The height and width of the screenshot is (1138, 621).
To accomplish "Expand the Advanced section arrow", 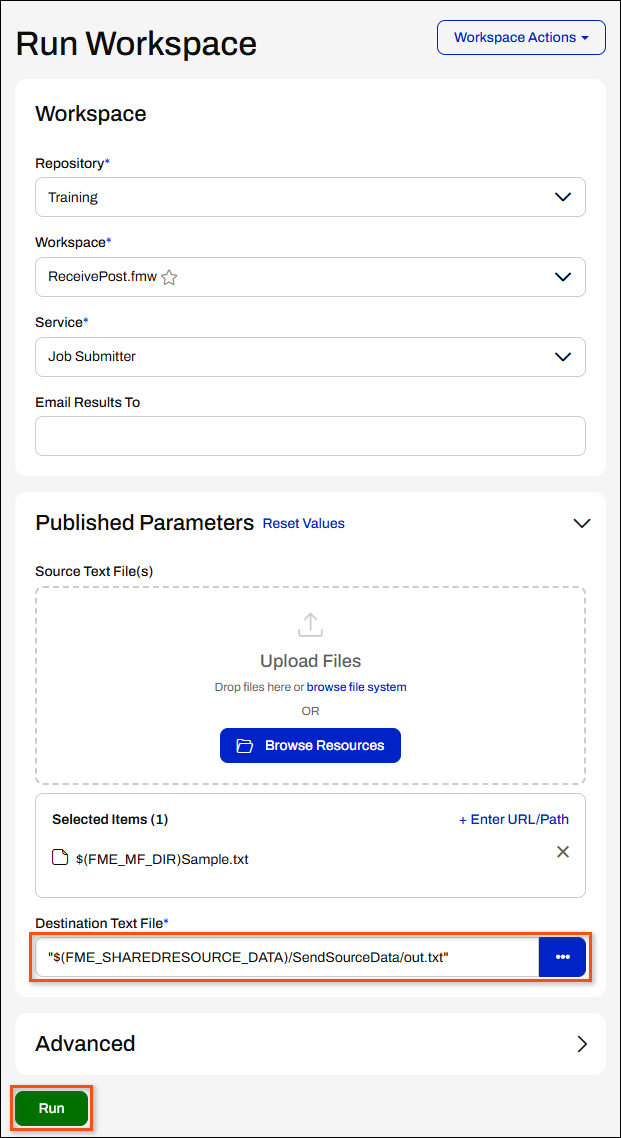I will coord(582,1044).
